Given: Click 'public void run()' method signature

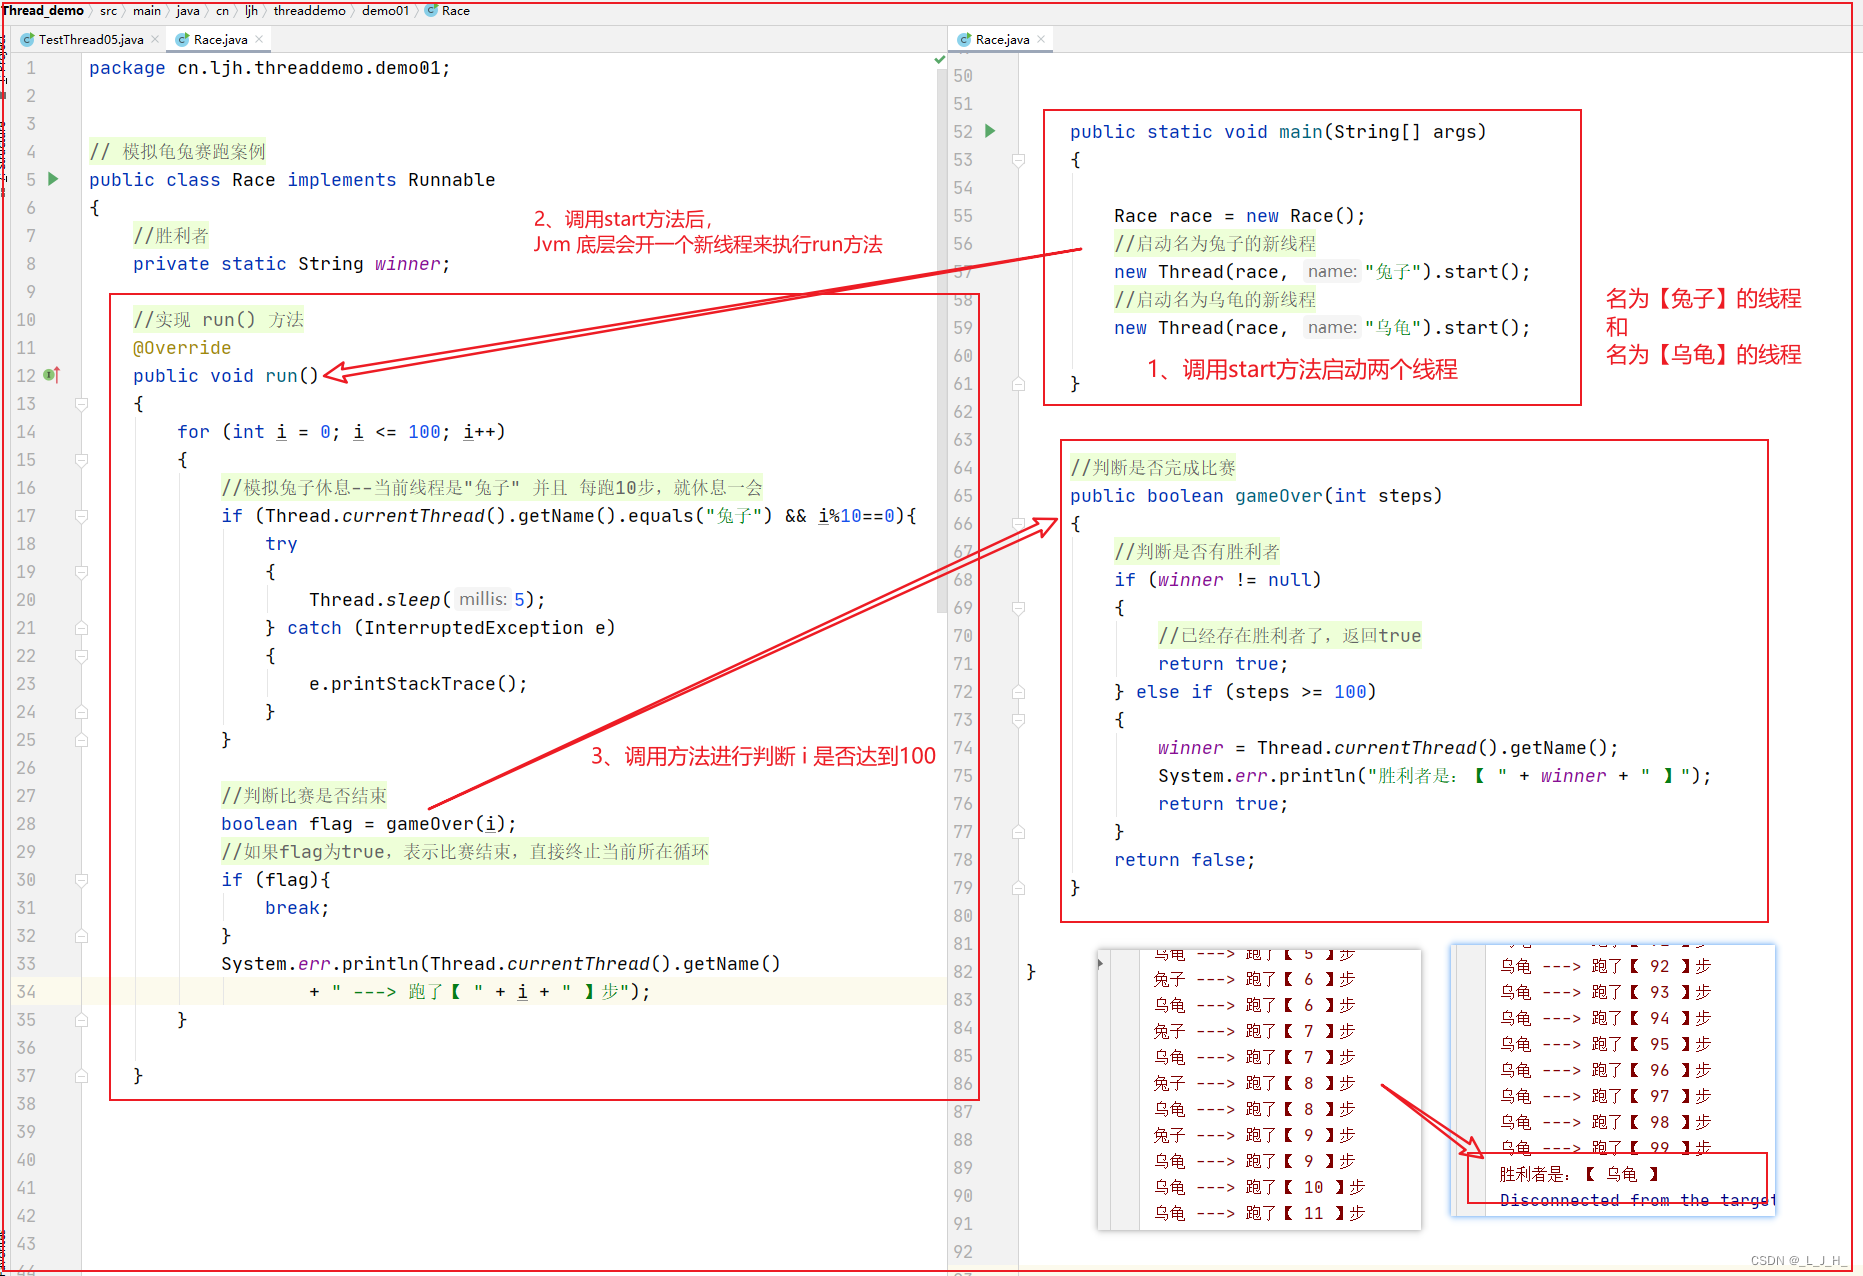Looking at the screenshot, I should coord(226,376).
